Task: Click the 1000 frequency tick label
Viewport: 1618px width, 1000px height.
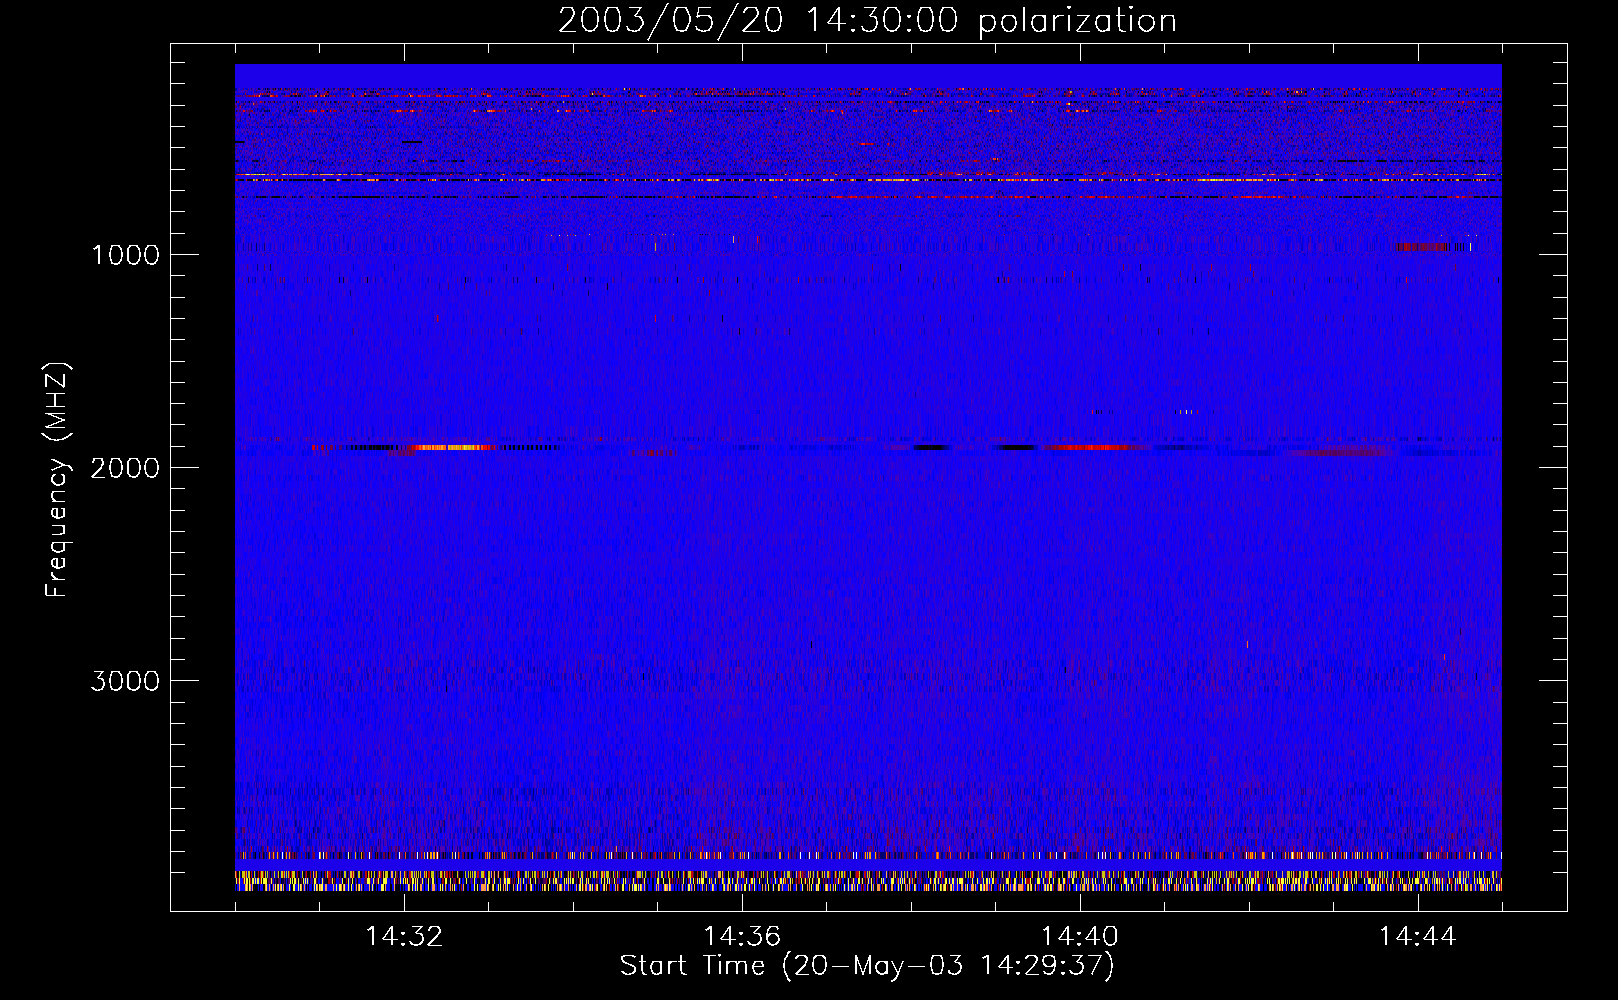Action: click(125, 255)
